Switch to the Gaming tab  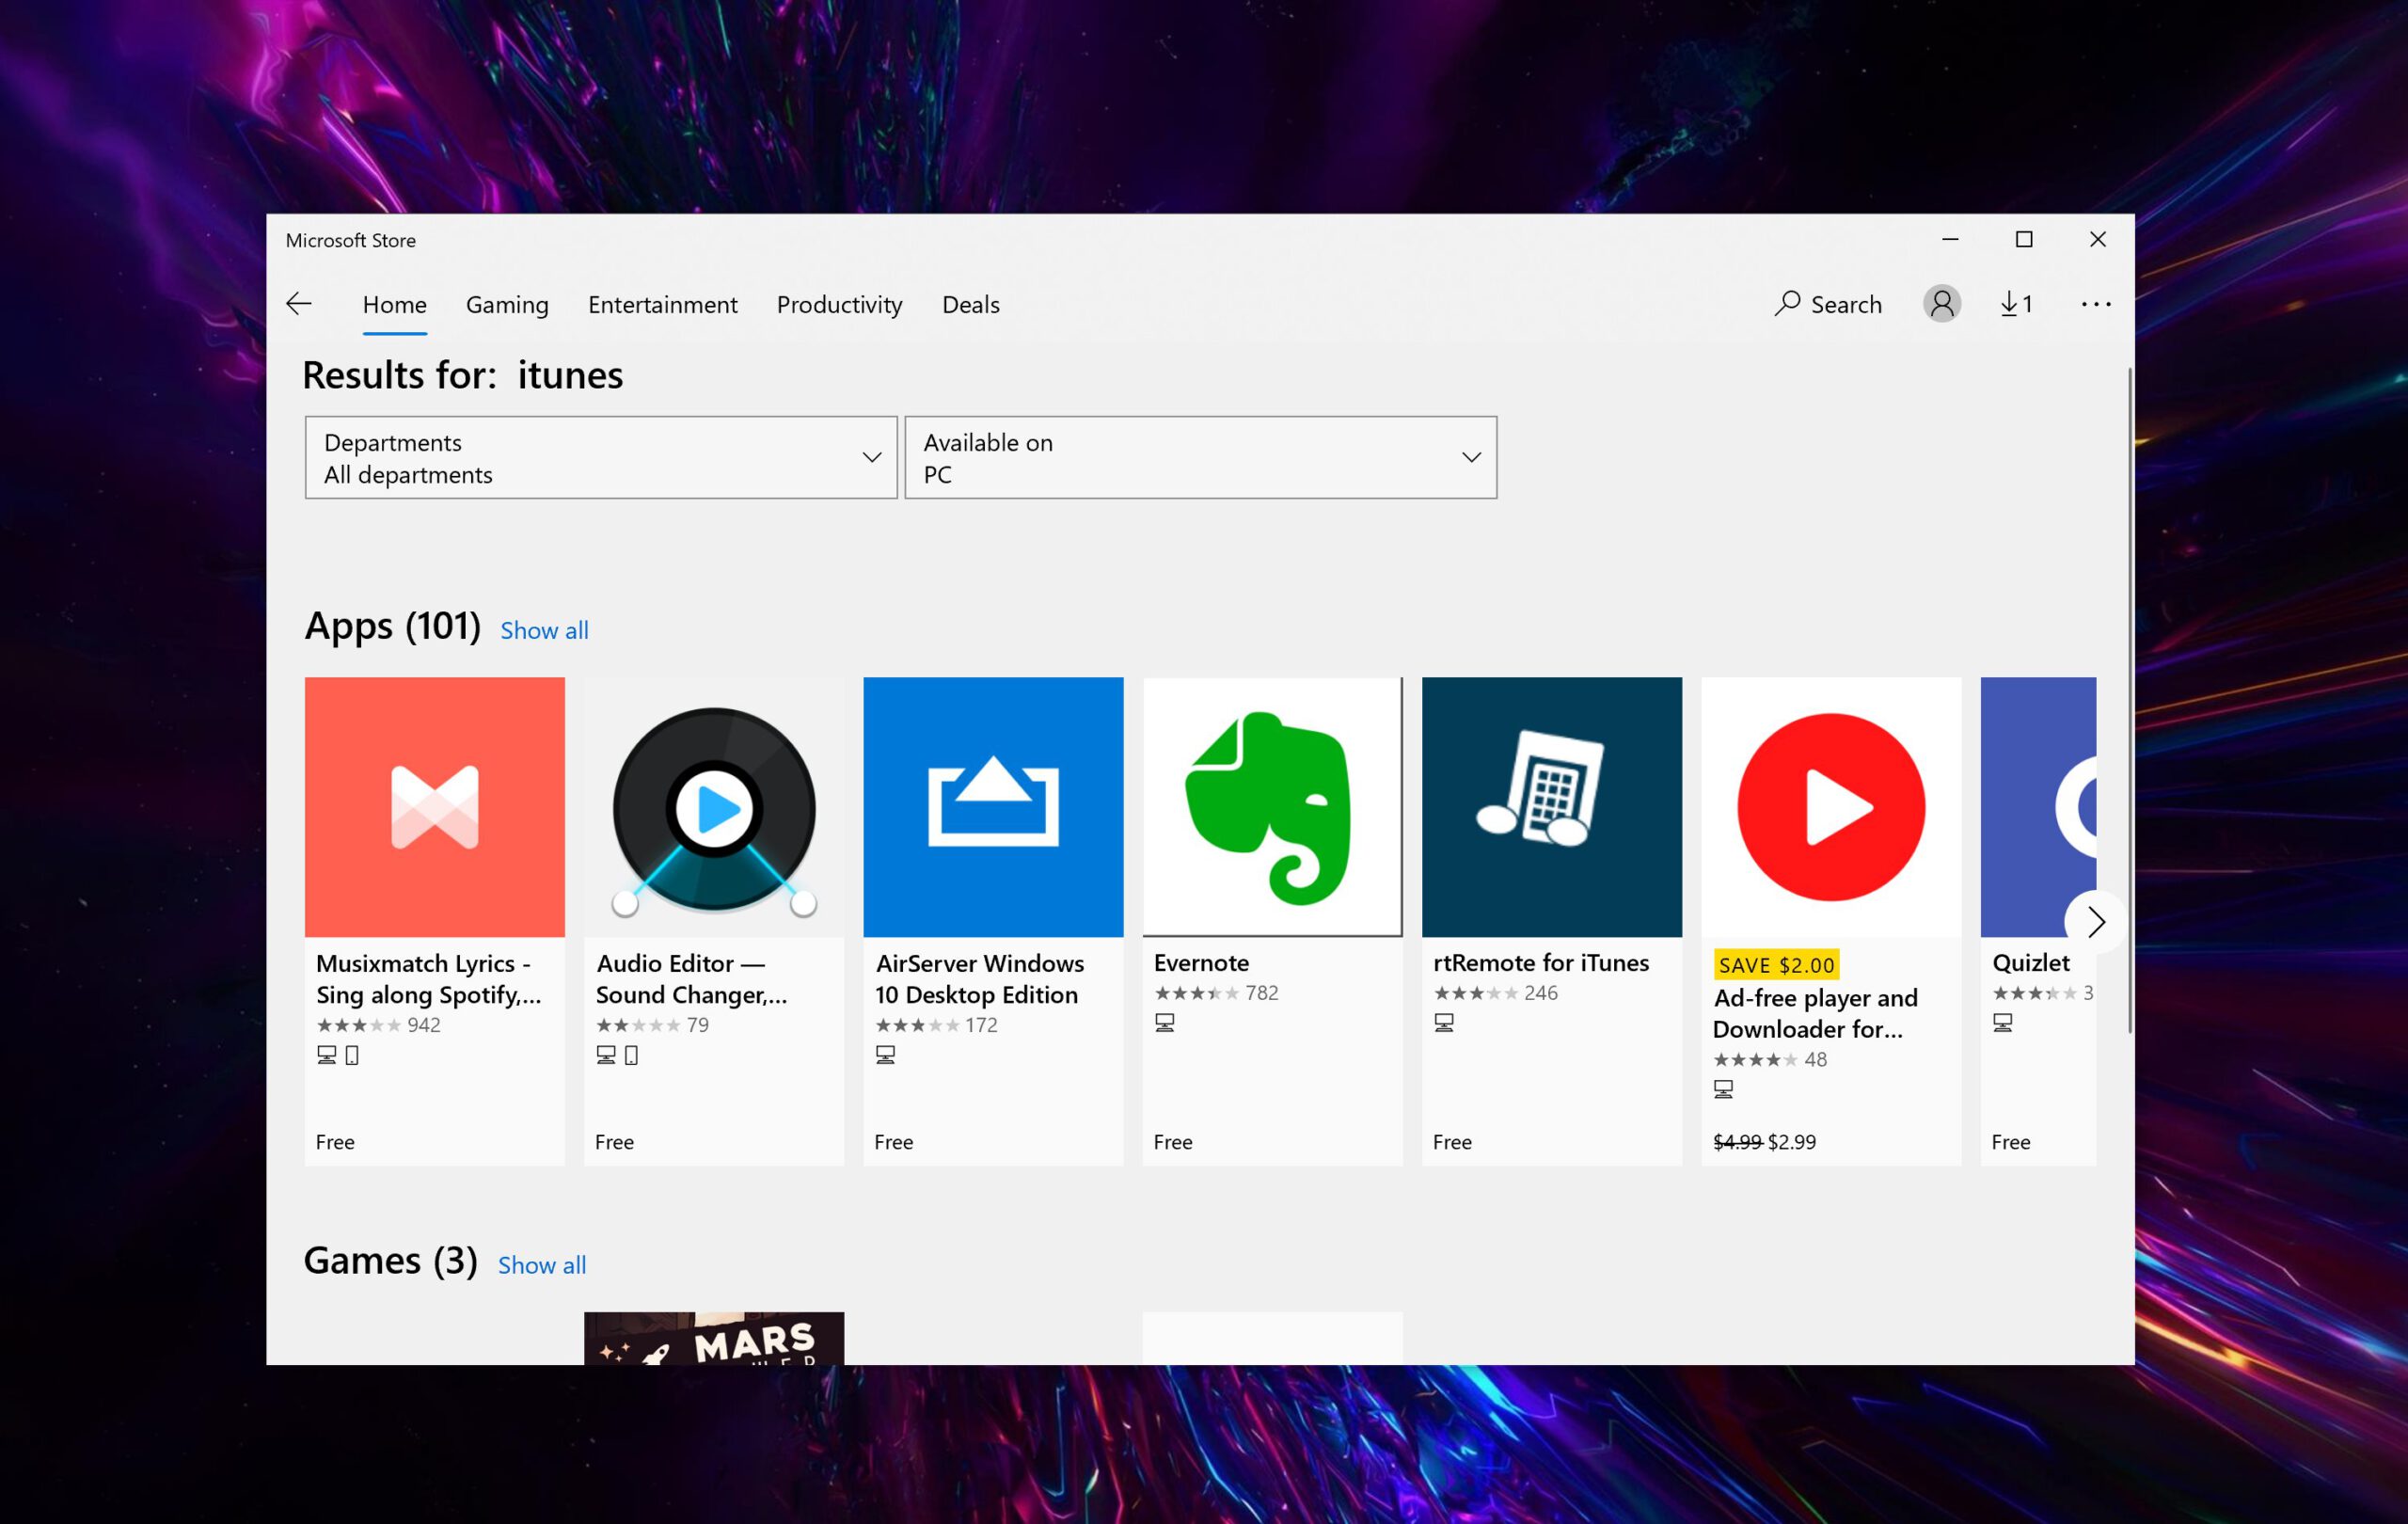click(x=507, y=304)
